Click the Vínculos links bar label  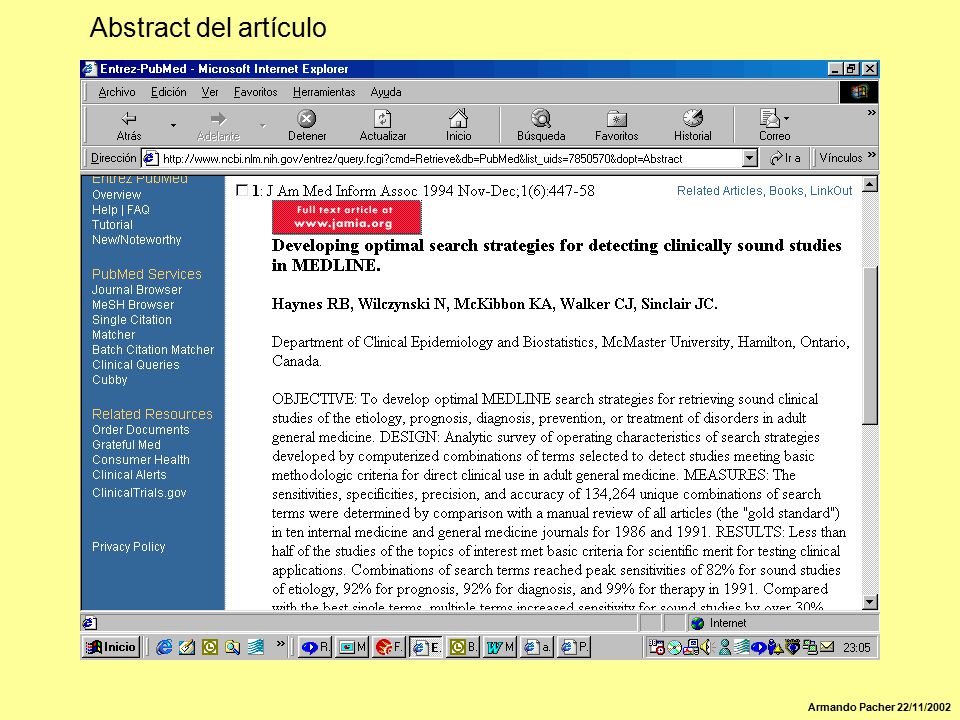841,158
